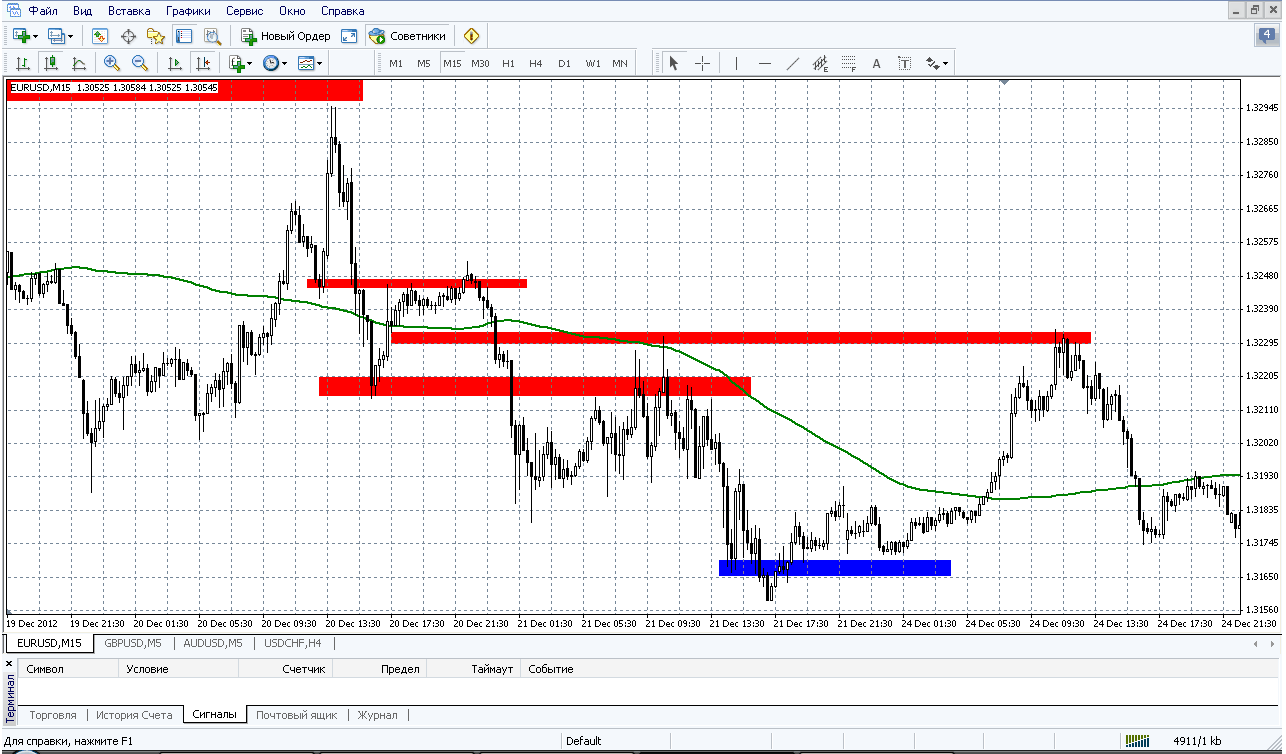Open the Торговля terminal tab
1286x754 pixels.
[x=53, y=715]
